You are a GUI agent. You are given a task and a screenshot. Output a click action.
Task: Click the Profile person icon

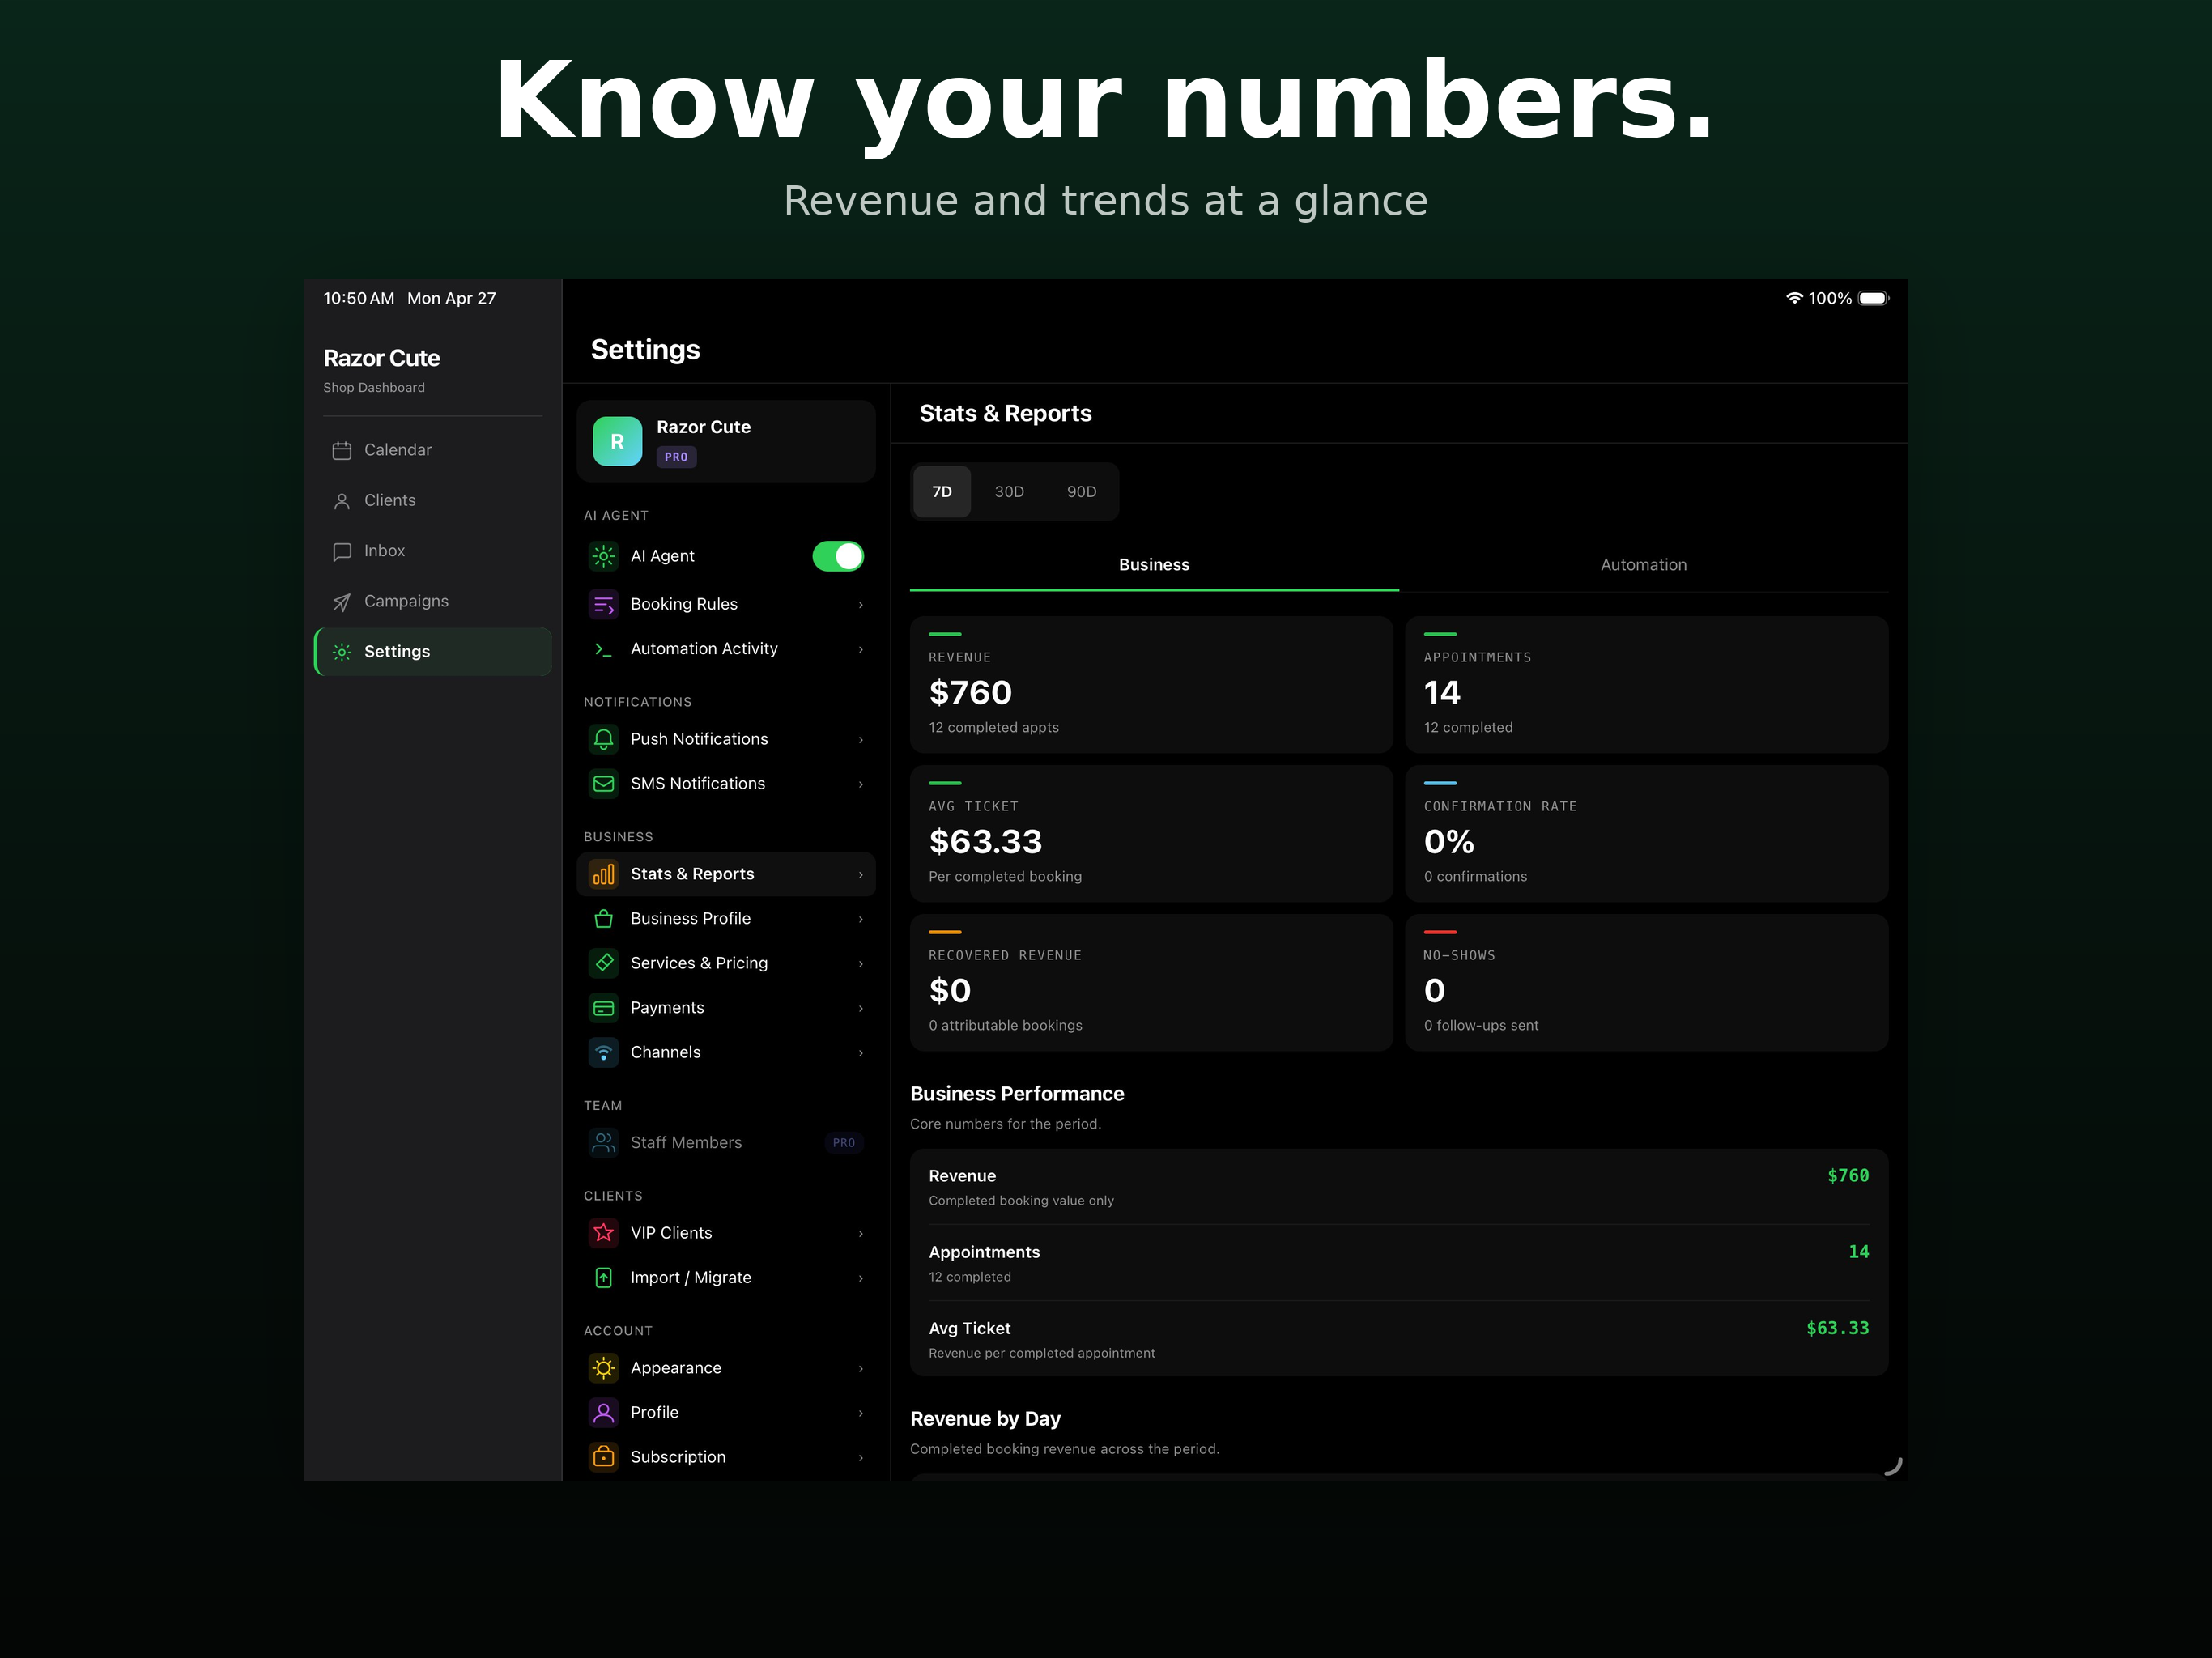(604, 1413)
